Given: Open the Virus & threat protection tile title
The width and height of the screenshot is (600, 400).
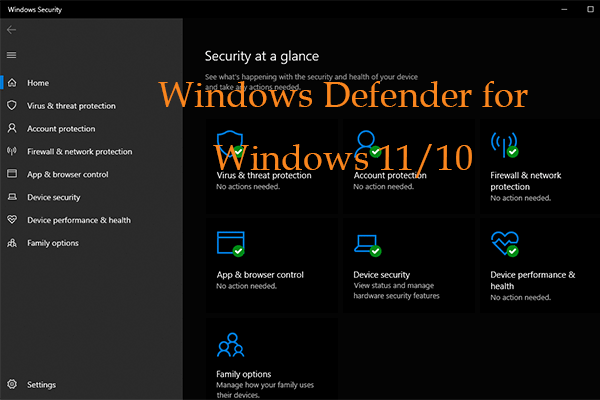Looking at the screenshot, I should click(x=264, y=175).
